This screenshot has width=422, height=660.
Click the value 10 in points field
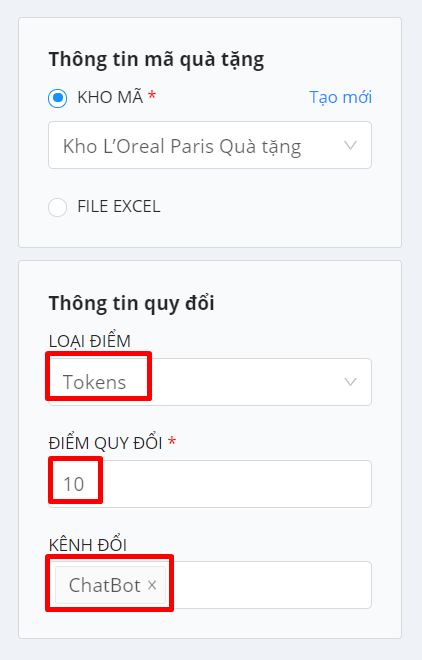(74, 484)
